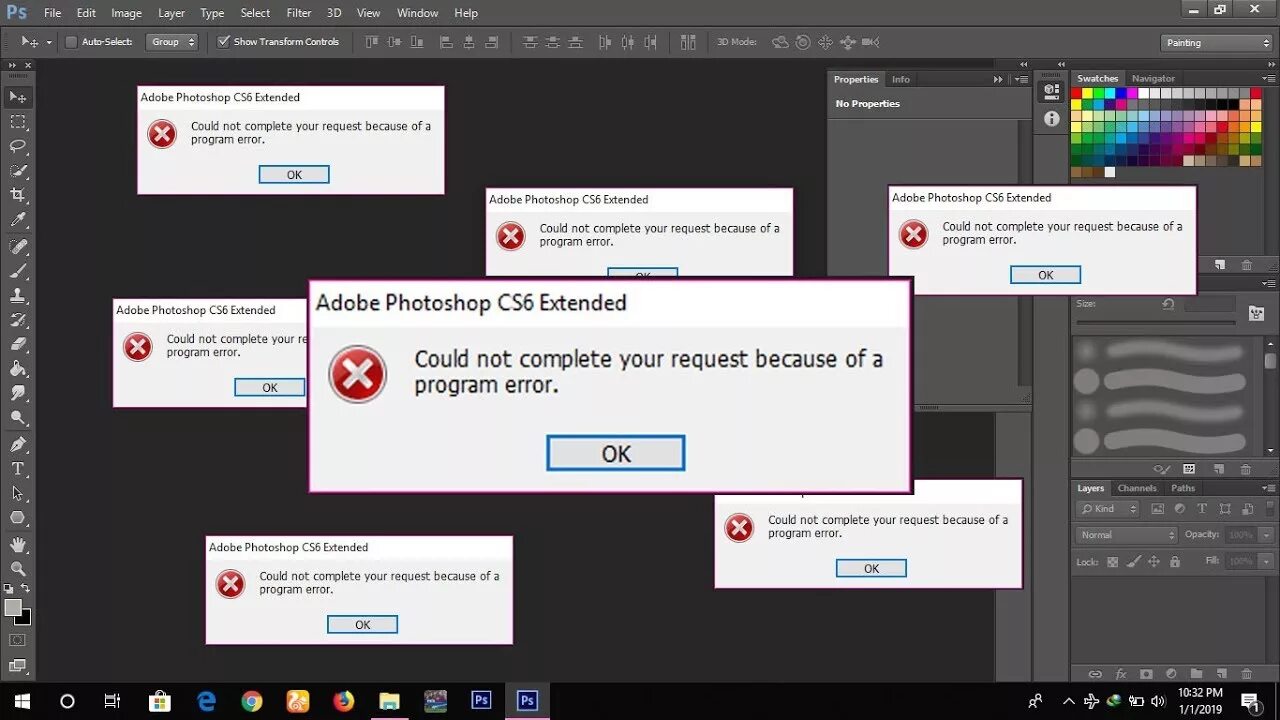Select the Crop tool
Image resolution: width=1280 pixels, height=720 pixels.
[x=18, y=196]
